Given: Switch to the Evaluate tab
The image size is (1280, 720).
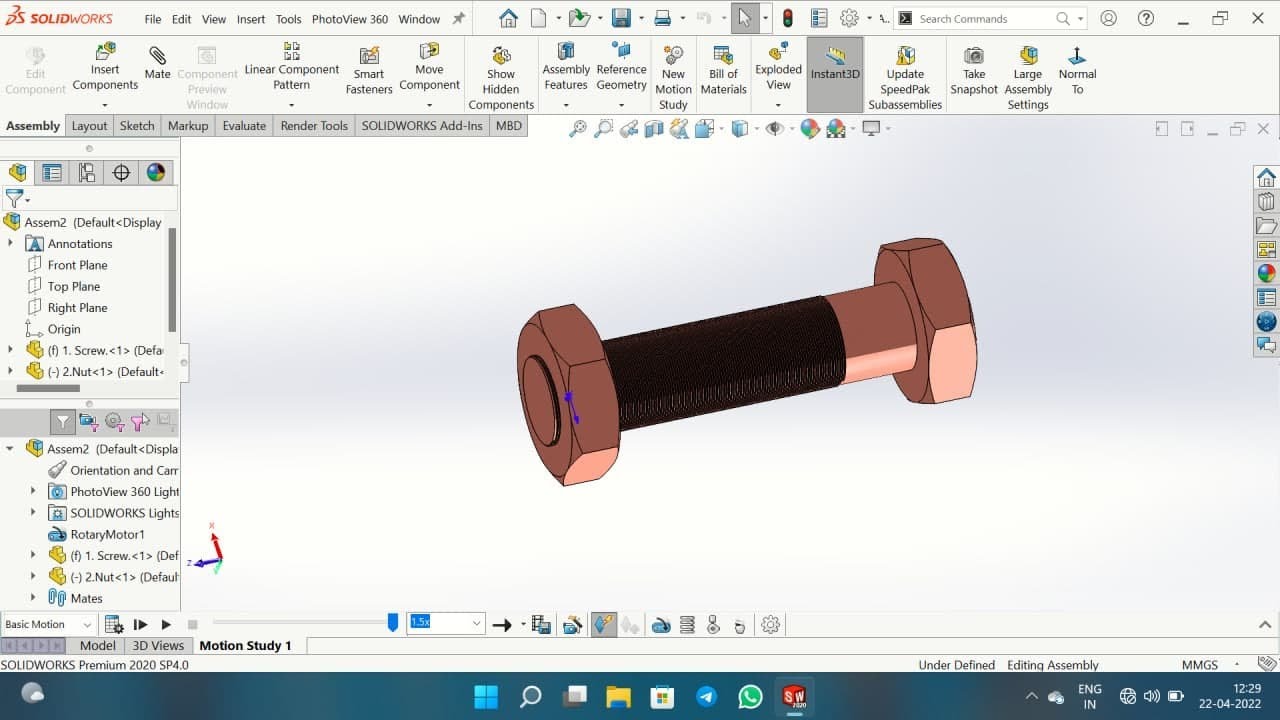Looking at the screenshot, I should (x=244, y=126).
